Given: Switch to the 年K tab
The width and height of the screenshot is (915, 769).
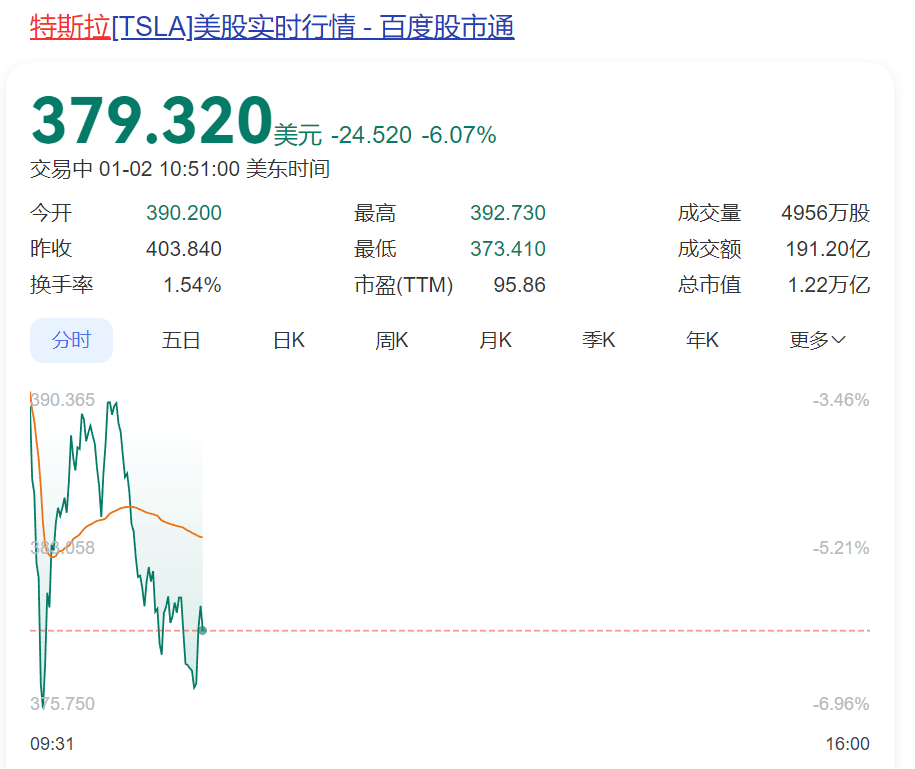Looking at the screenshot, I should click(701, 340).
